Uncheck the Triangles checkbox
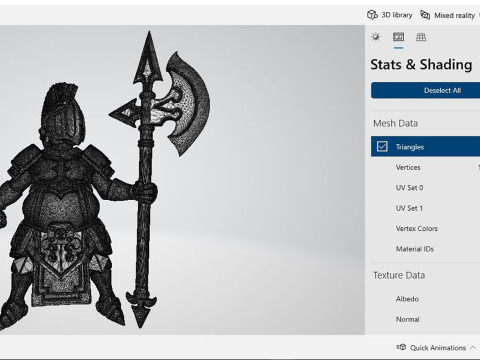This screenshot has height=360, width=480. (x=382, y=146)
